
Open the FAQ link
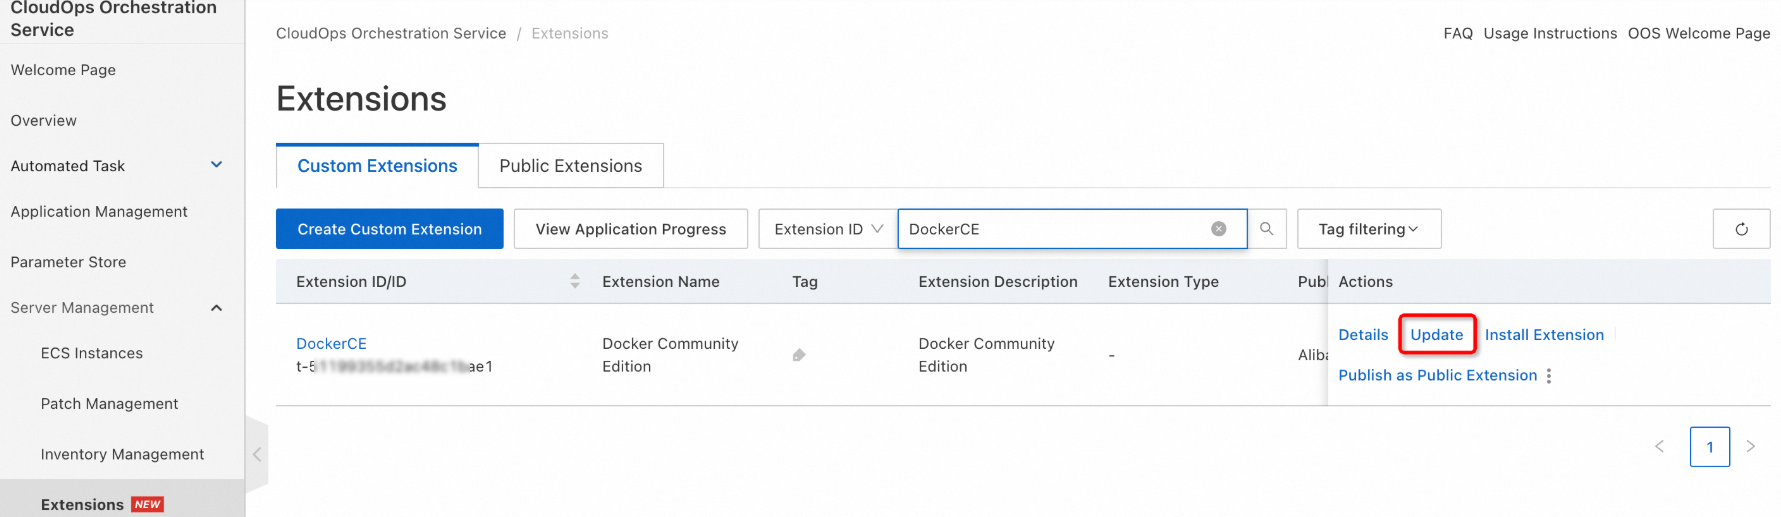point(1458,33)
